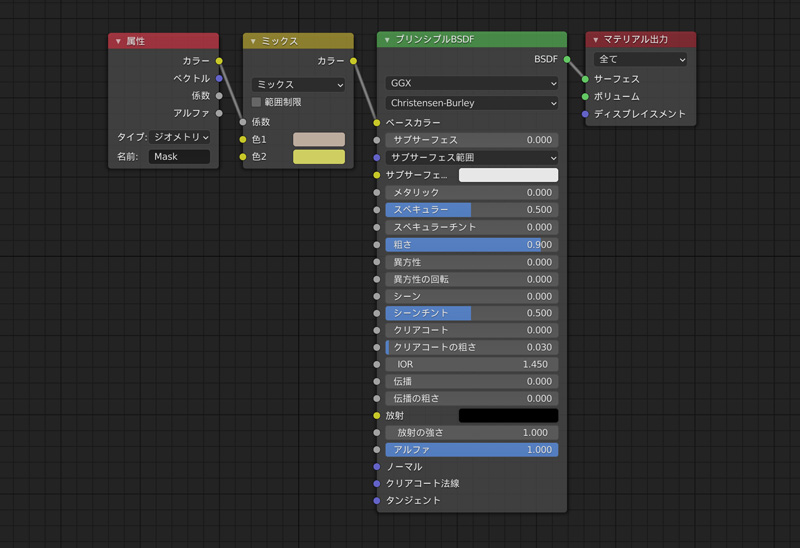
Task: Toggle the 範囲制限 checkbox
Action: (257, 102)
